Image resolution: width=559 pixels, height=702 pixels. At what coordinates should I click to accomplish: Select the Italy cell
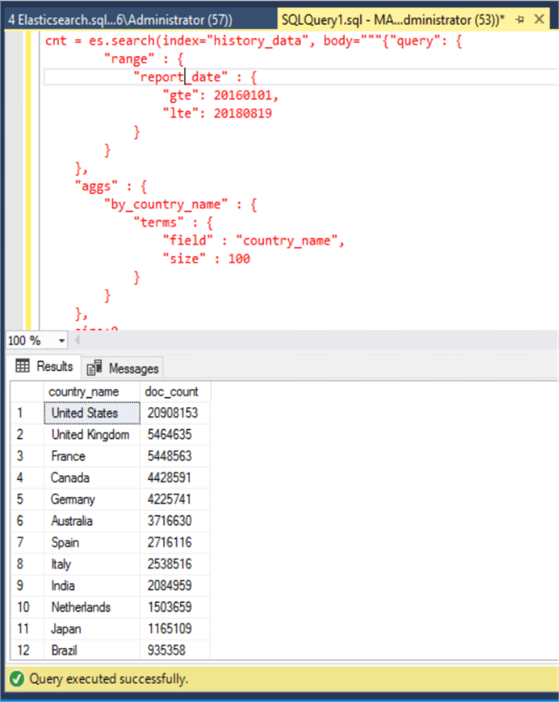[92, 564]
